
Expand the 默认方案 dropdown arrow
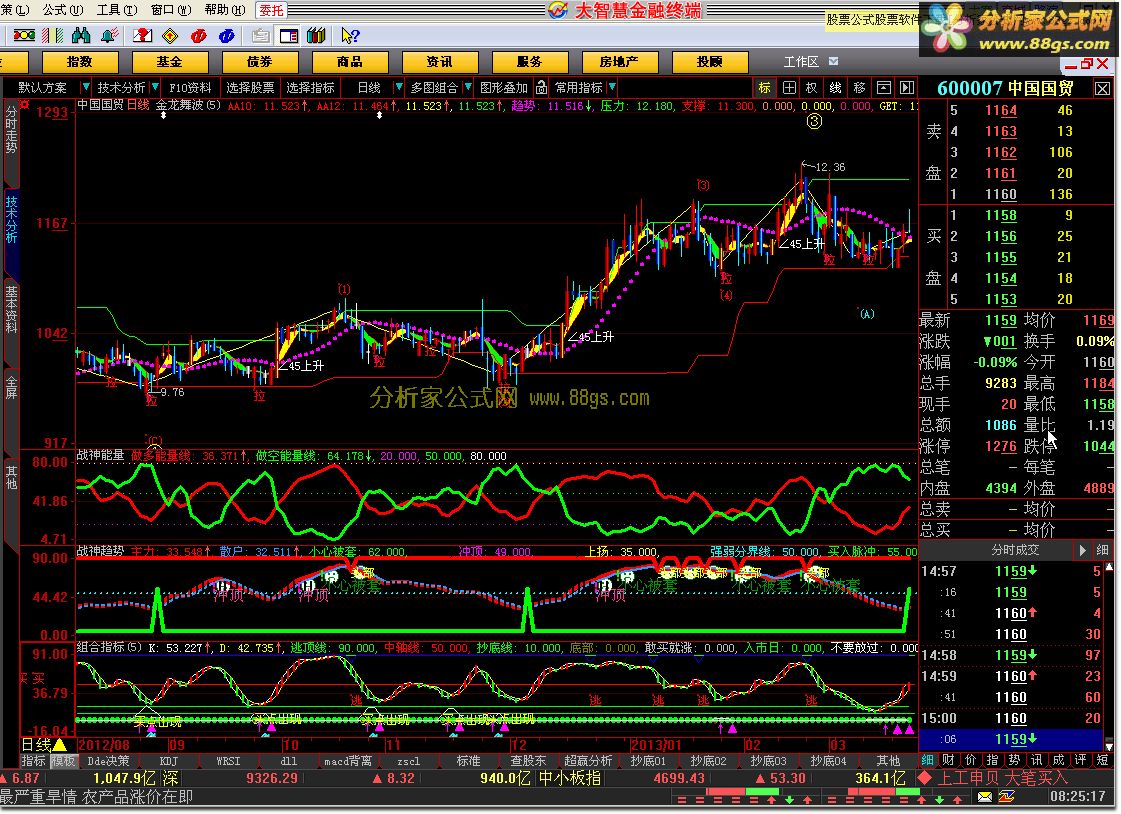tap(86, 87)
